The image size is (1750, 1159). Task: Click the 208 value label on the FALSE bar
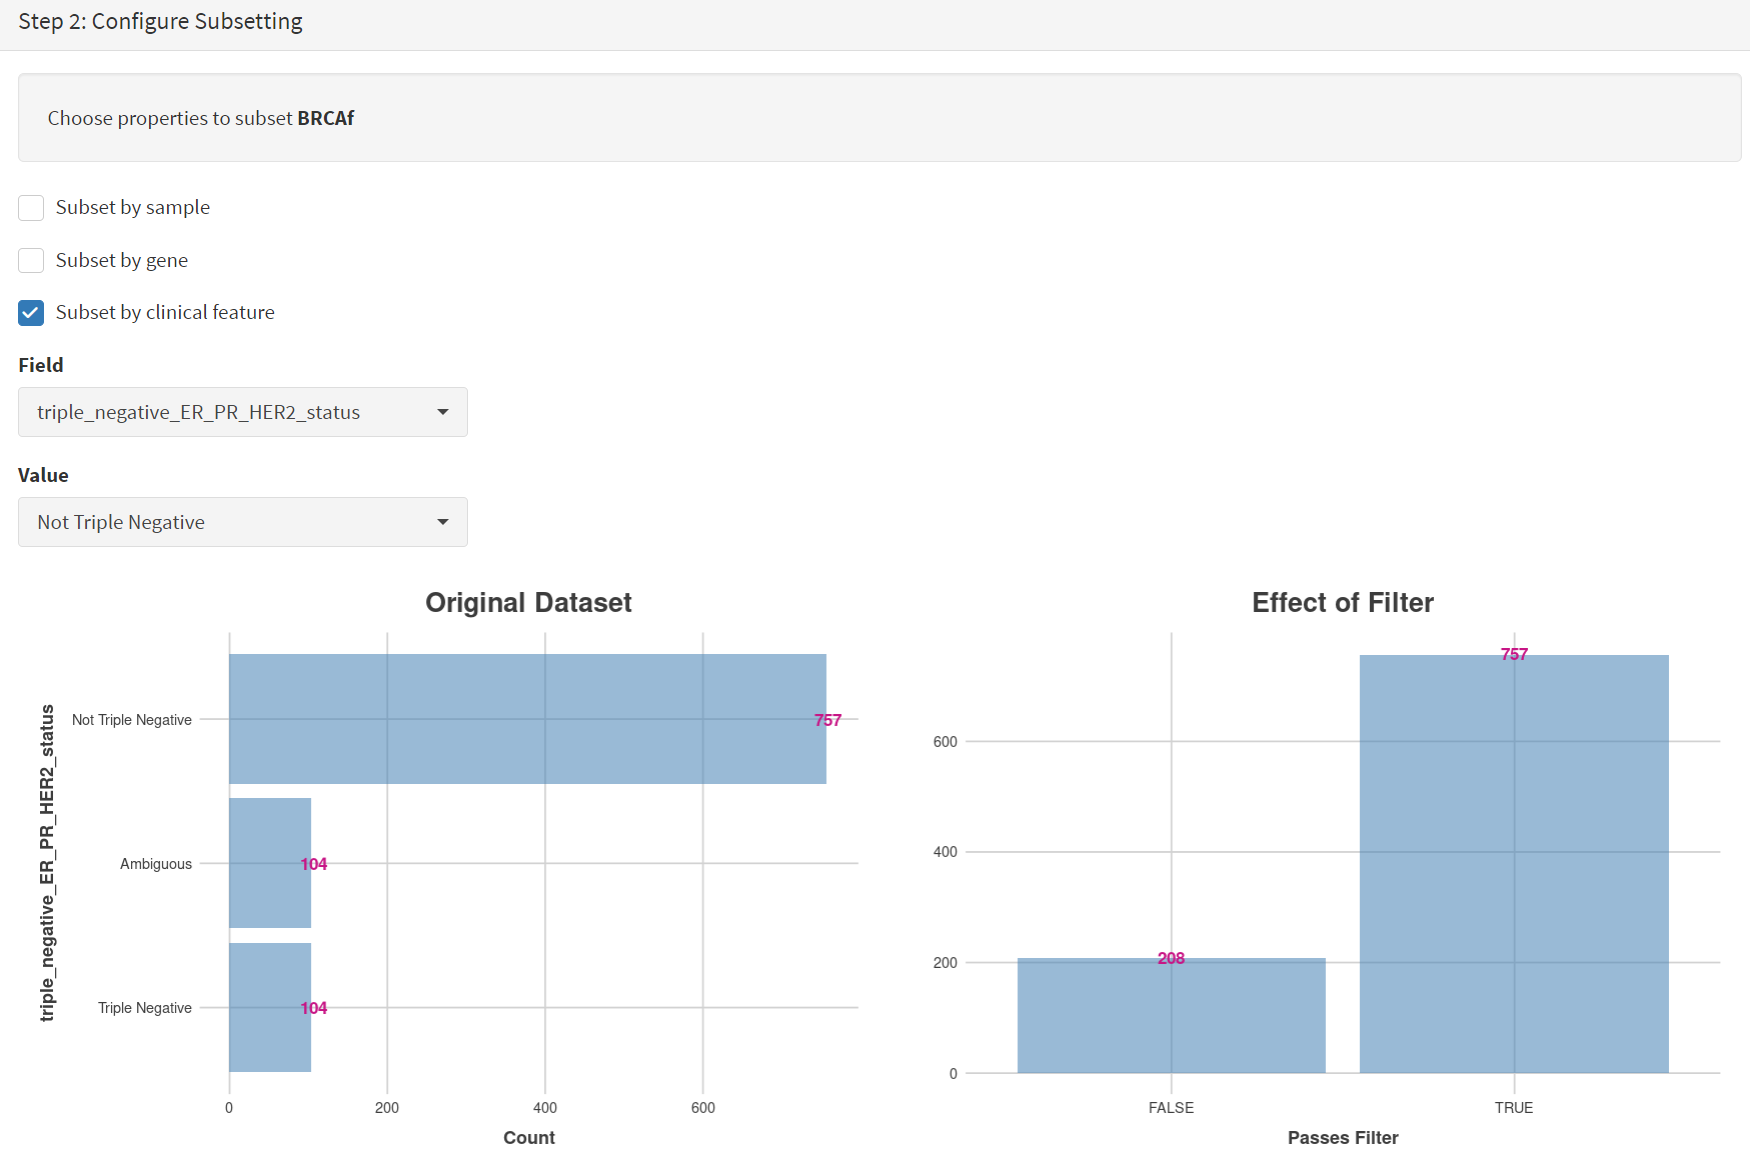[1171, 958]
